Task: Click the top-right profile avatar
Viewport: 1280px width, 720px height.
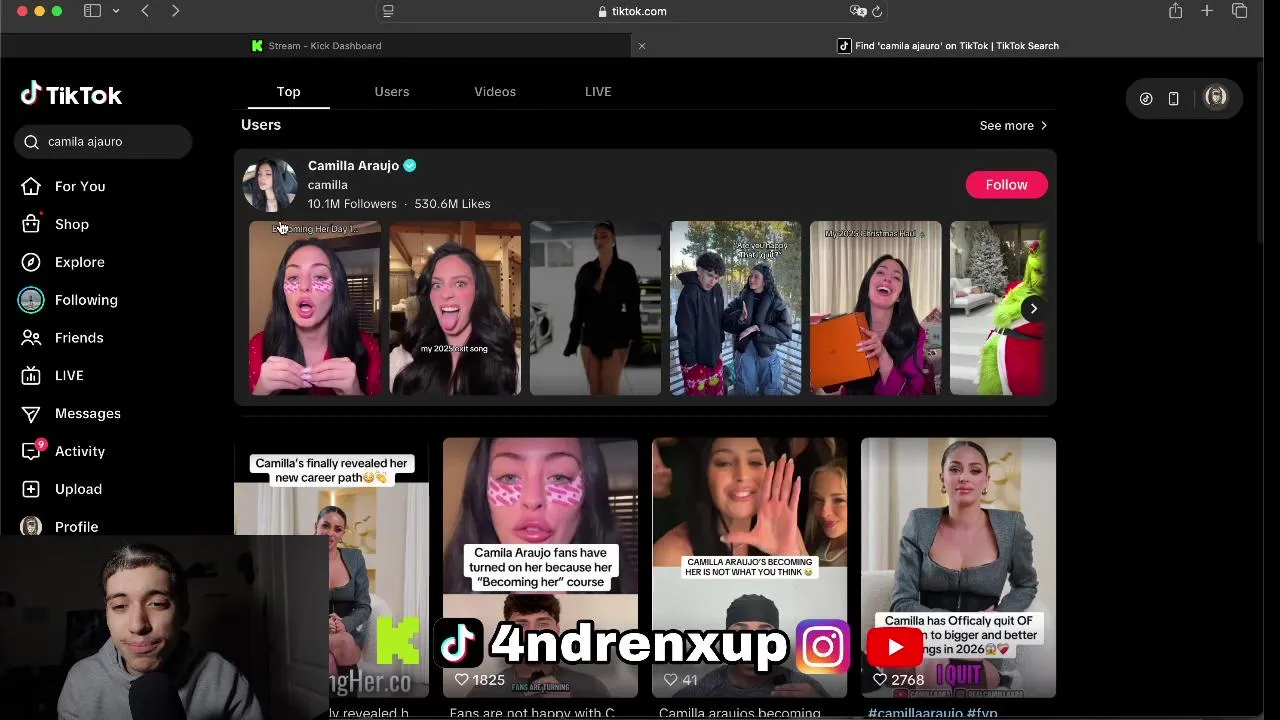Action: coord(1215,97)
